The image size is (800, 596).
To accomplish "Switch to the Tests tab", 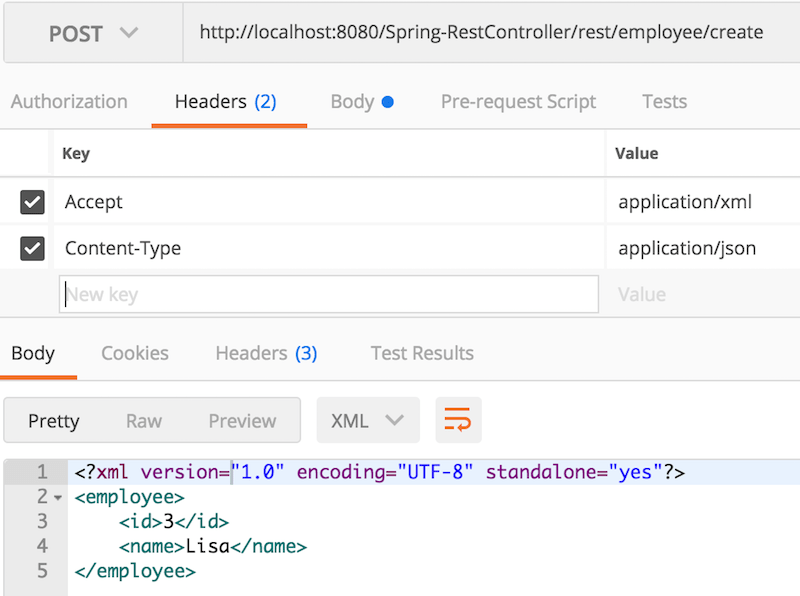I will (x=664, y=101).
